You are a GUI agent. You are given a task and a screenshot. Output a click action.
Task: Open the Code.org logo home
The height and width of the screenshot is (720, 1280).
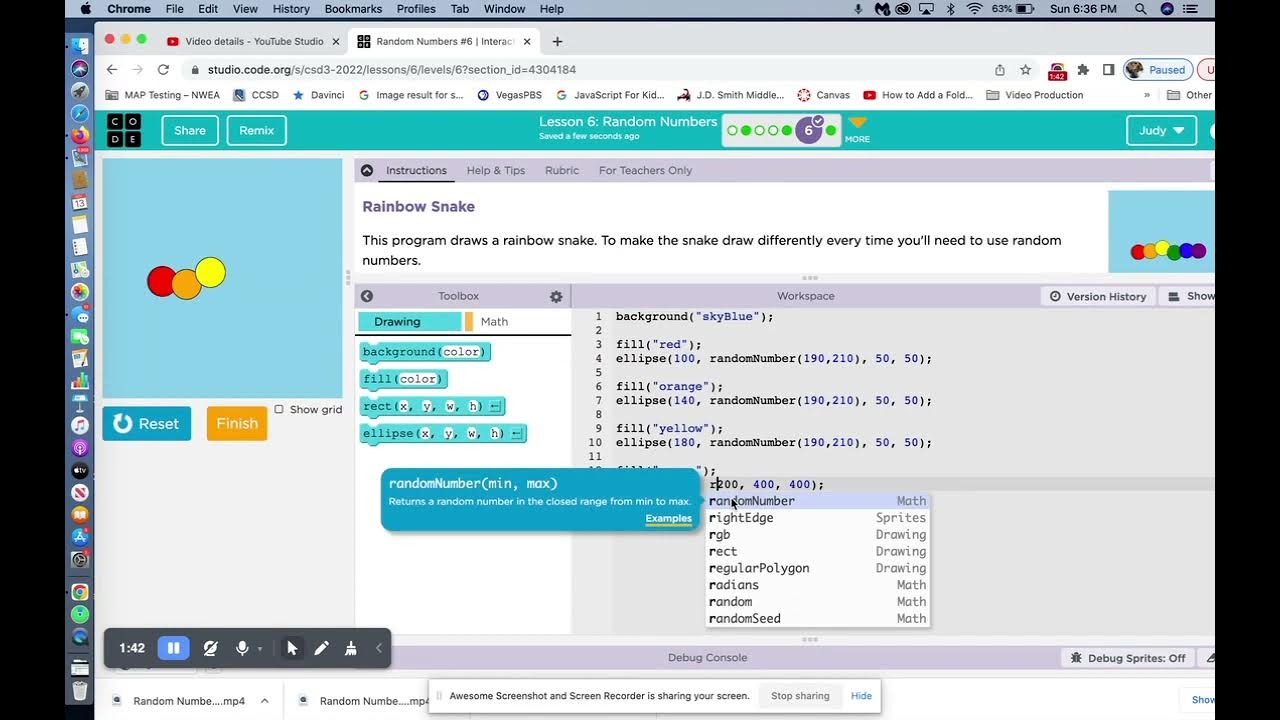124,130
